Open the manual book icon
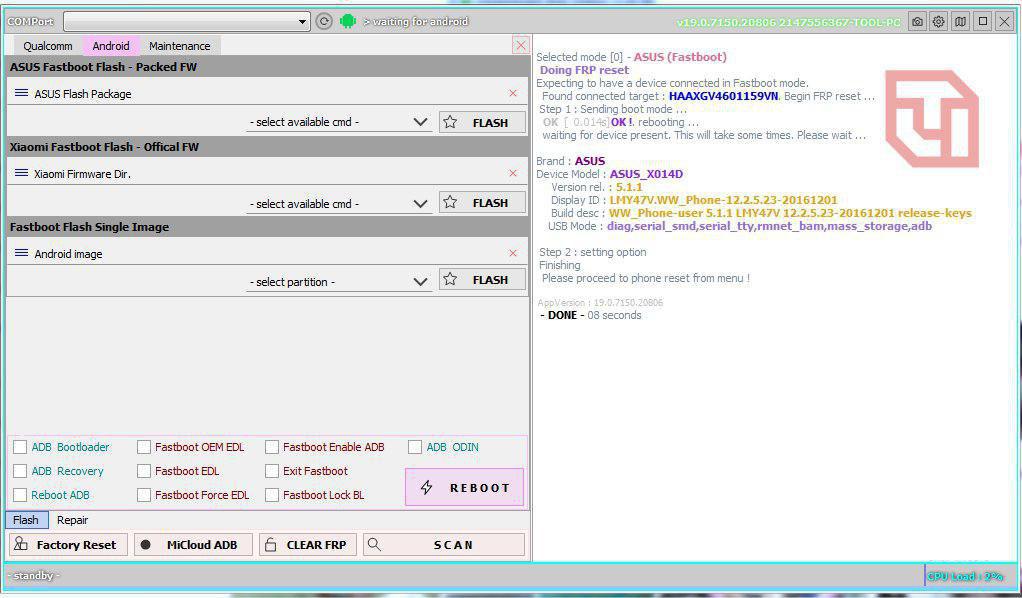The height and width of the screenshot is (598, 1022). click(961, 22)
